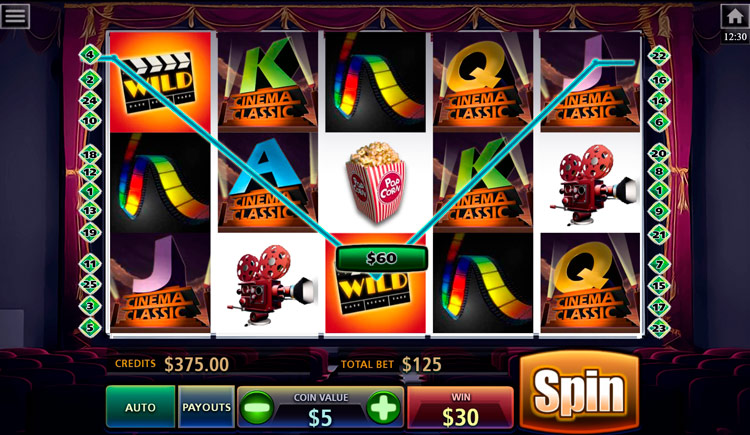Select payline 24 diamond on left
The width and height of the screenshot is (750, 435).
(x=90, y=100)
